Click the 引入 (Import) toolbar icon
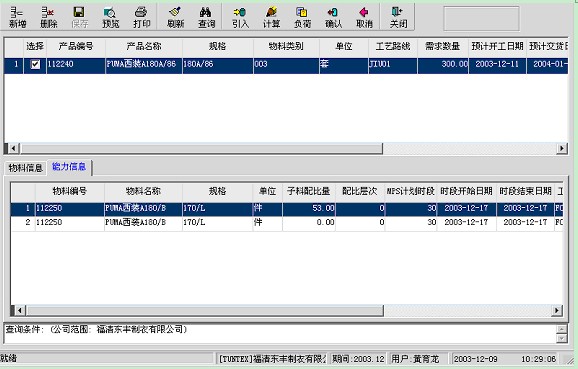This screenshot has width=578, height=369. 240,17
